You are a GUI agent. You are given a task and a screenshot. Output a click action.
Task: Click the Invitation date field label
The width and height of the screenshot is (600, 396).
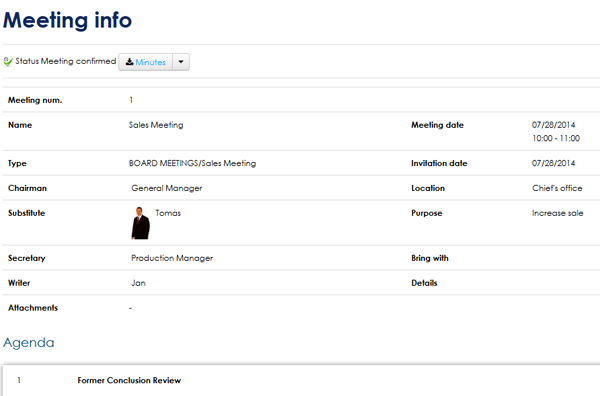click(x=439, y=163)
